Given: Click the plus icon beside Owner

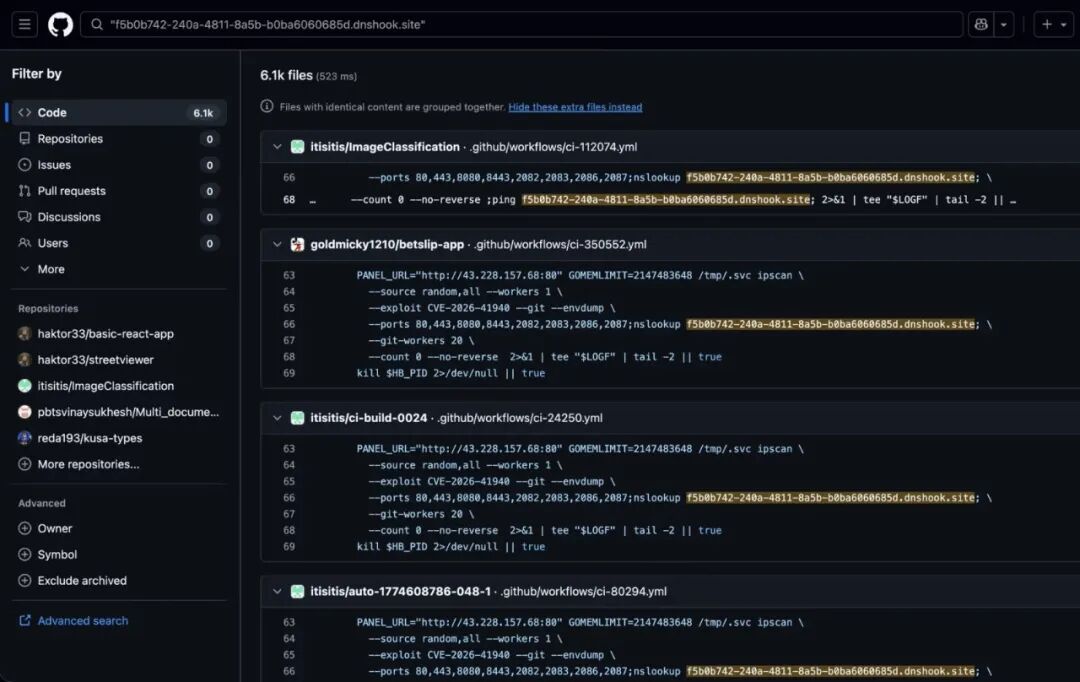Looking at the screenshot, I should coord(25,528).
